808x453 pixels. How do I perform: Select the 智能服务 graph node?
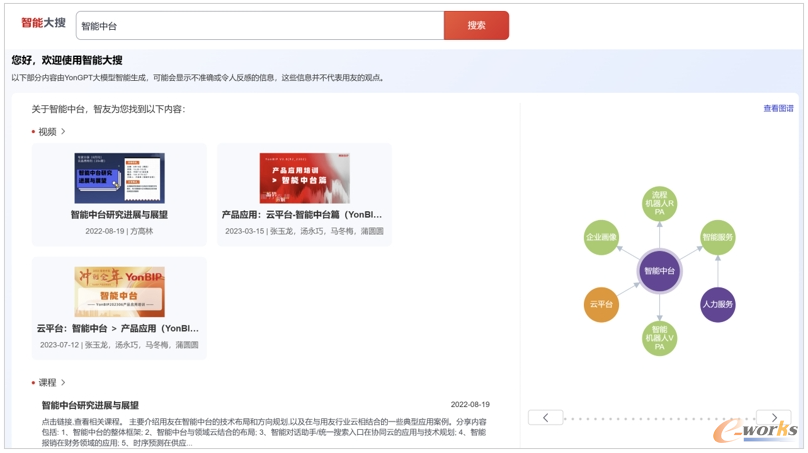(x=718, y=237)
